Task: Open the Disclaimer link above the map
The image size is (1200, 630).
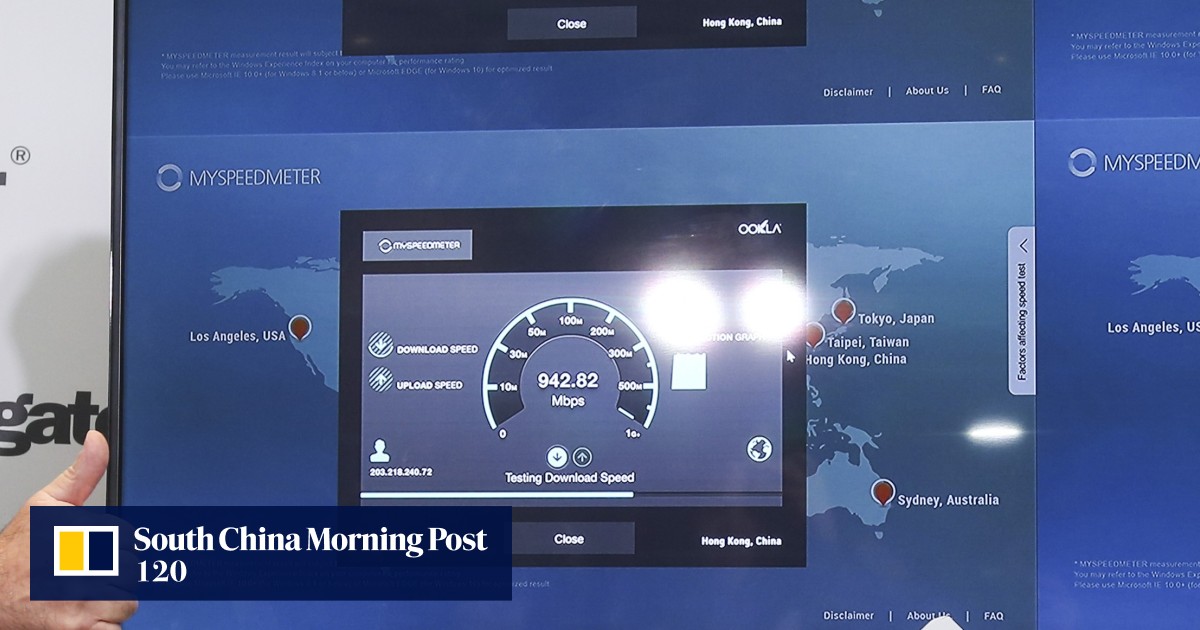Action: click(x=848, y=92)
